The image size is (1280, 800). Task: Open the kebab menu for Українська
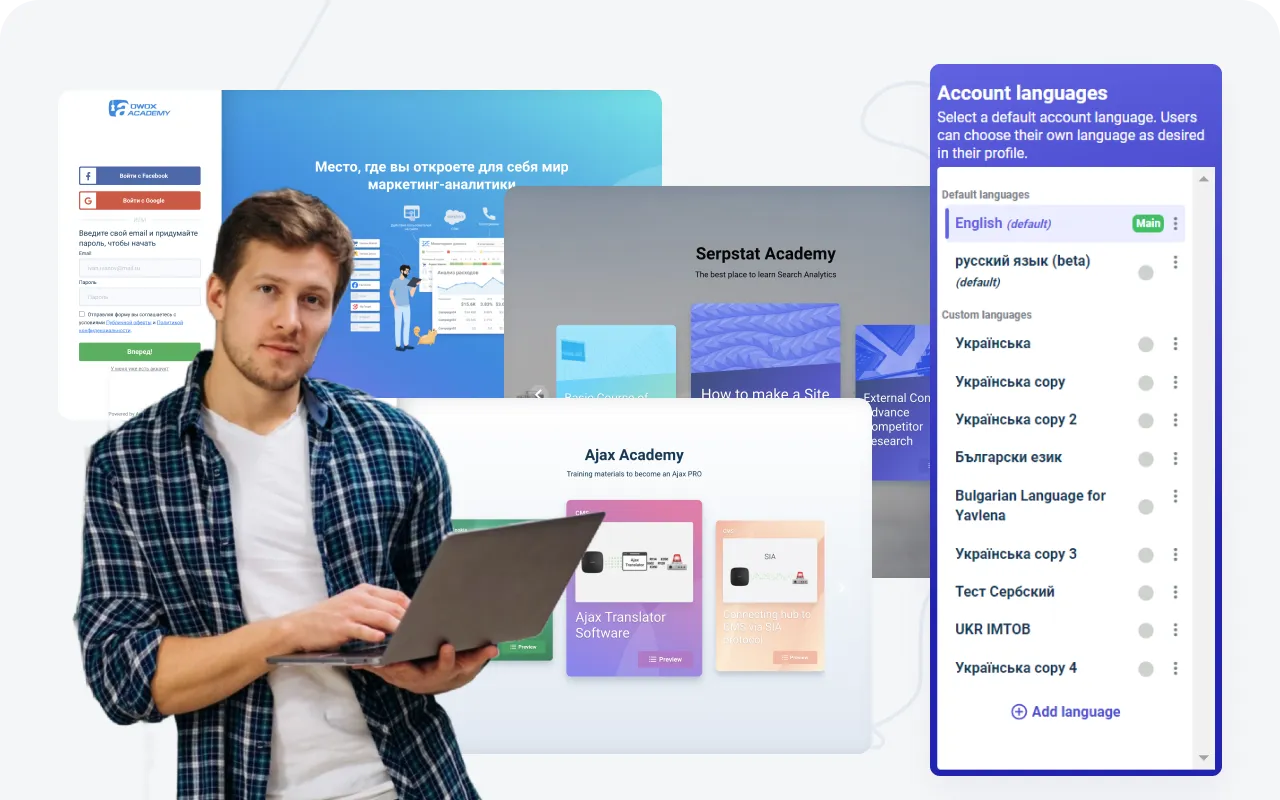tap(1175, 344)
